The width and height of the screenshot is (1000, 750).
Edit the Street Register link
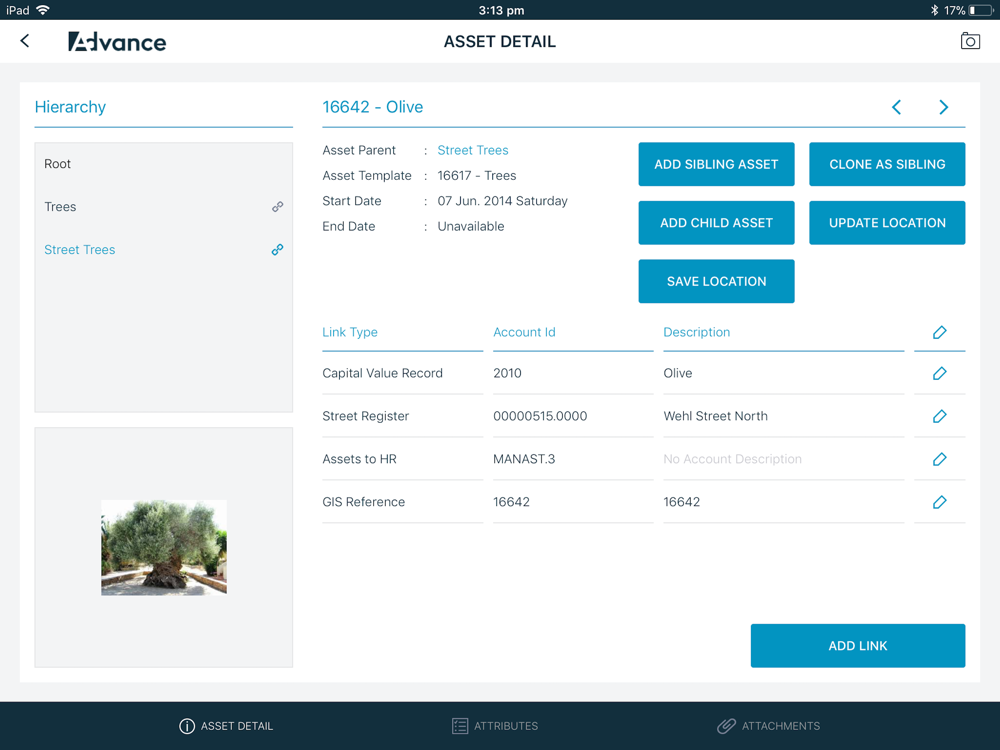[939, 416]
